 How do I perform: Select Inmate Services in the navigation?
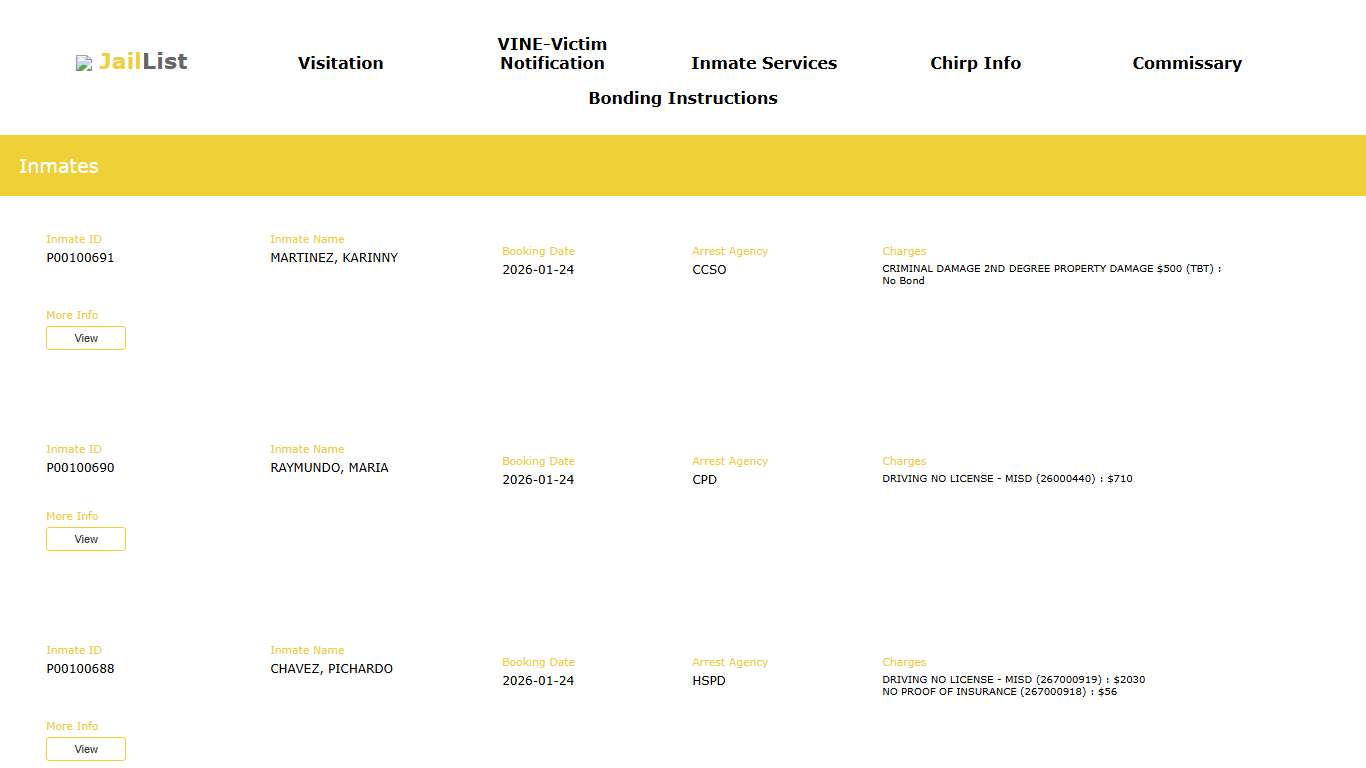point(763,63)
